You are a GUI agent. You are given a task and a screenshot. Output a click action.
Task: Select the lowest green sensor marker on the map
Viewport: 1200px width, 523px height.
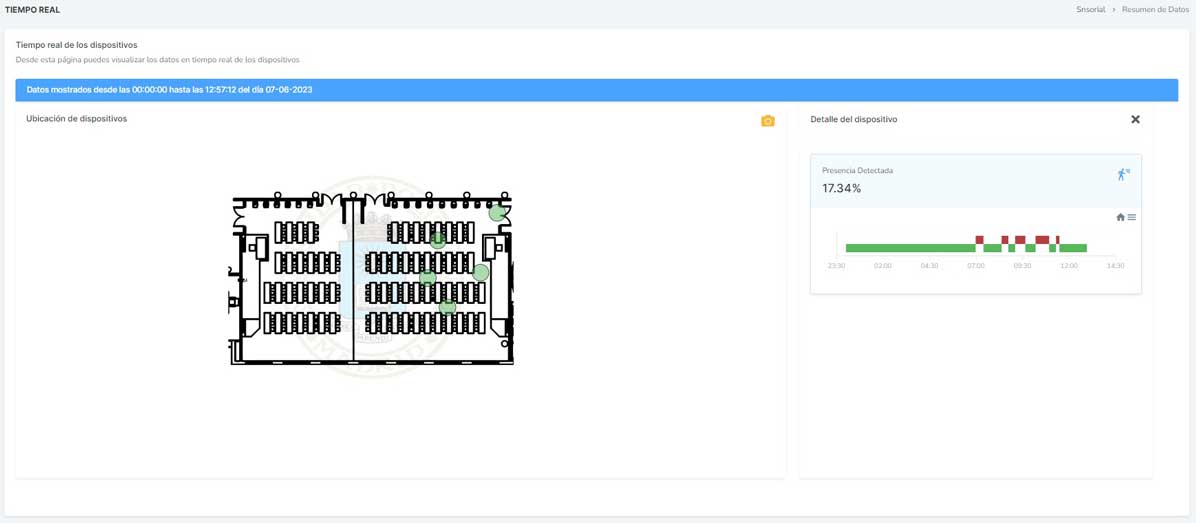point(447,307)
